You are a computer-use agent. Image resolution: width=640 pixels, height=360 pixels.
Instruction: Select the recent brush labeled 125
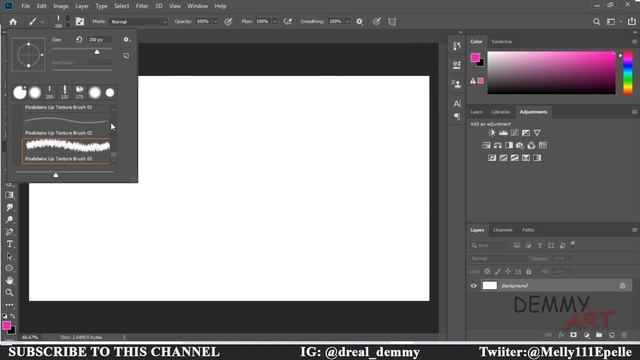[64, 93]
